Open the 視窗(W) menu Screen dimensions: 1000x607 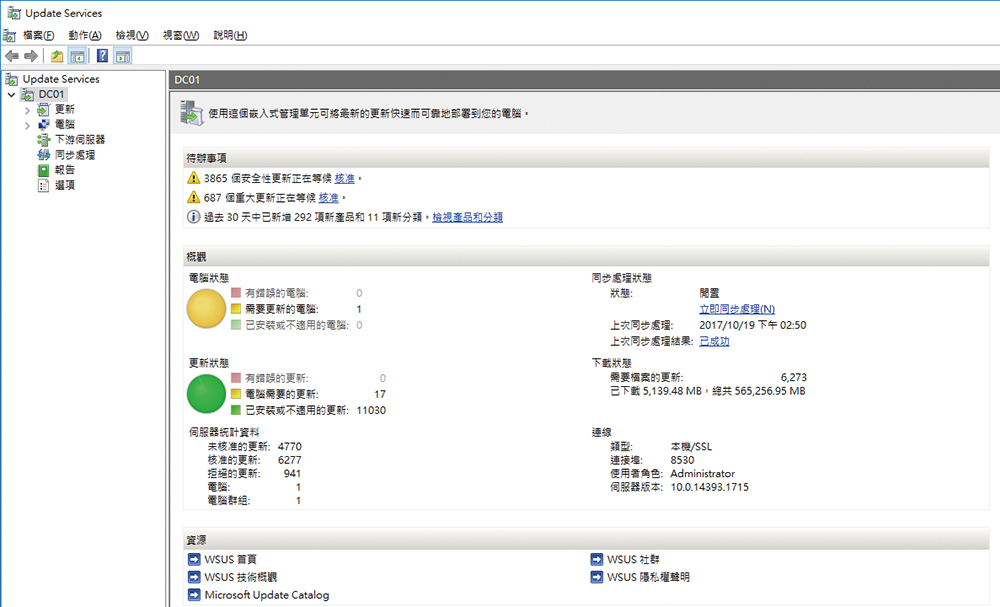[180, 35]
